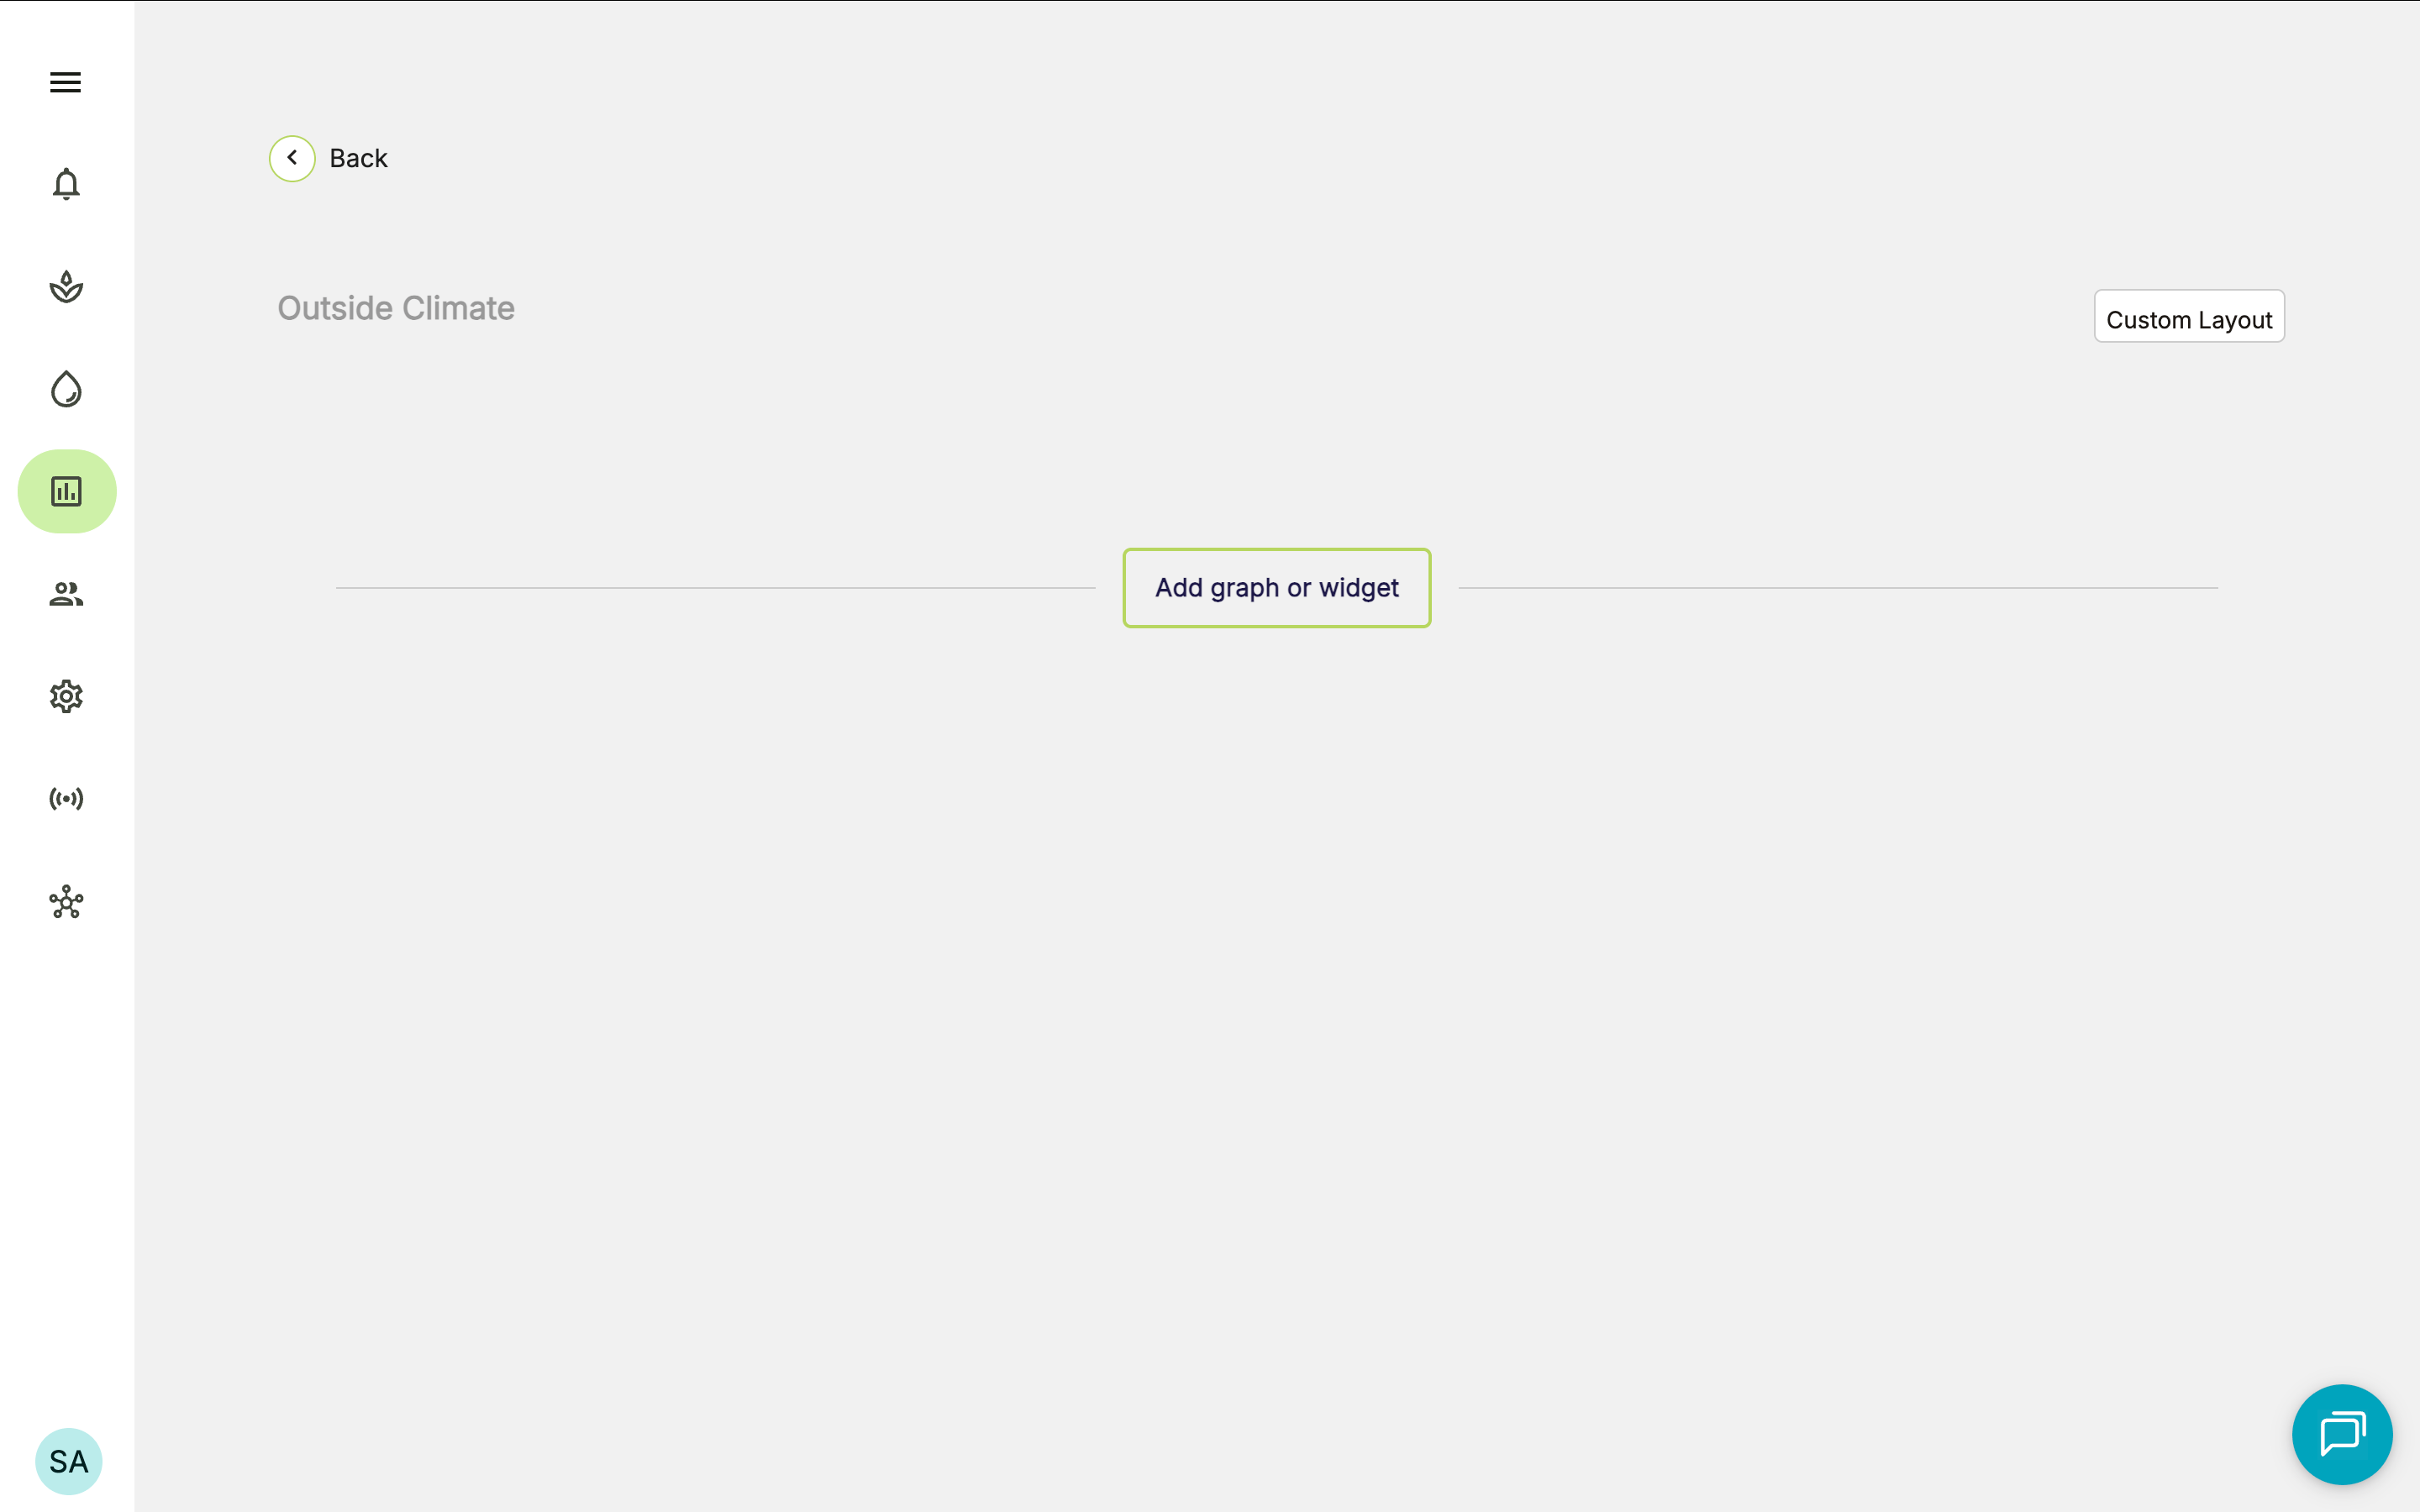Click the Back link text
The width and height of the screenshot is (2420, 1512).
pyautogui.click(x=358, y=158)
